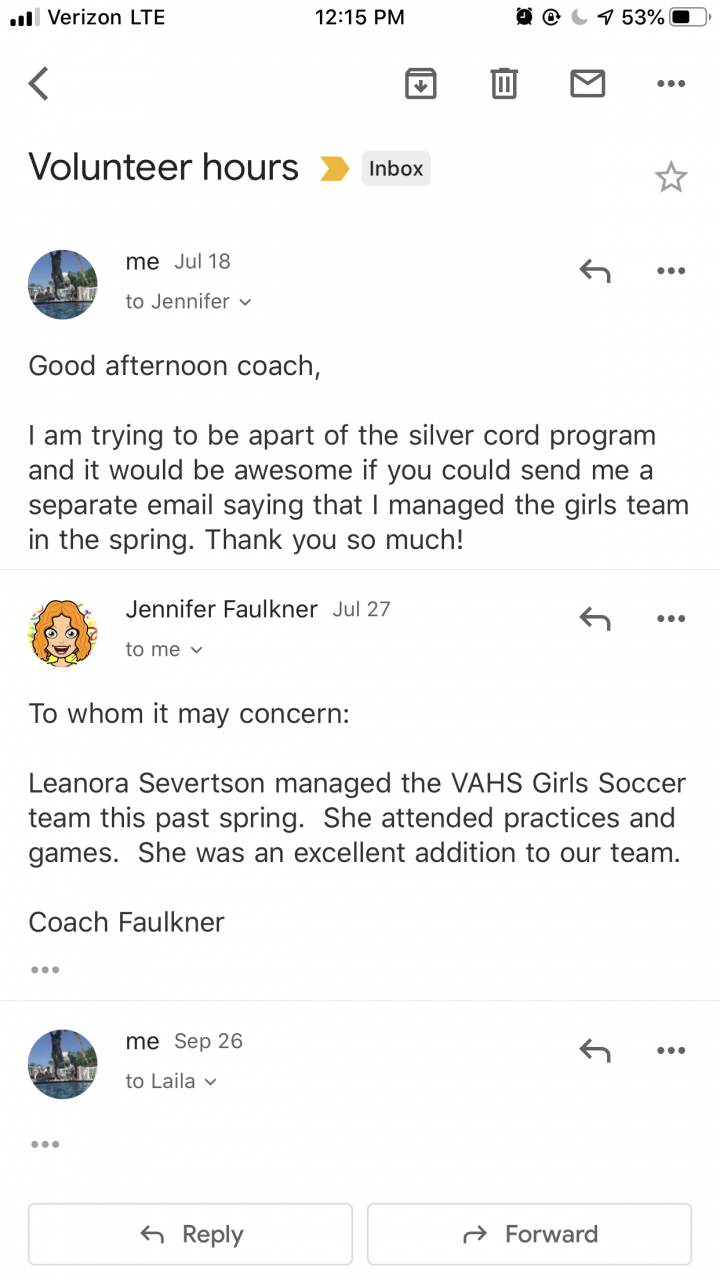Expand recipient details for "to Jennifer"
The width and height of the screenshot is (720, 1280).
pyautogui.click(x=188, y=301)
